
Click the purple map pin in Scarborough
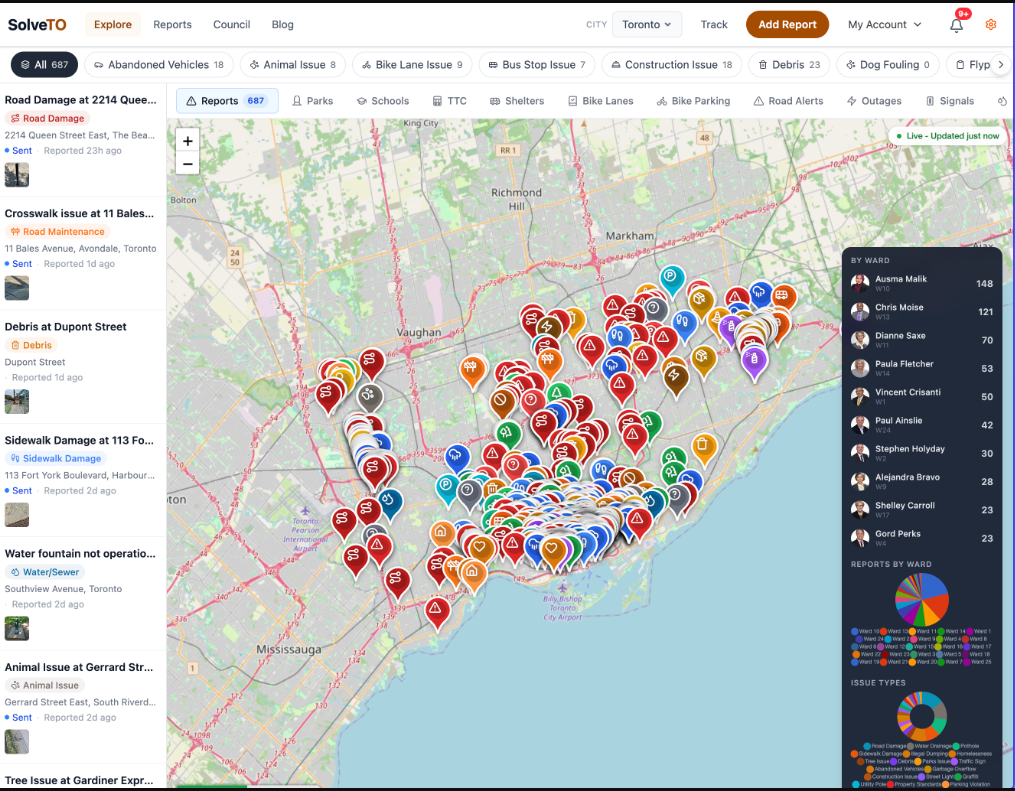(x=753, y=360)
